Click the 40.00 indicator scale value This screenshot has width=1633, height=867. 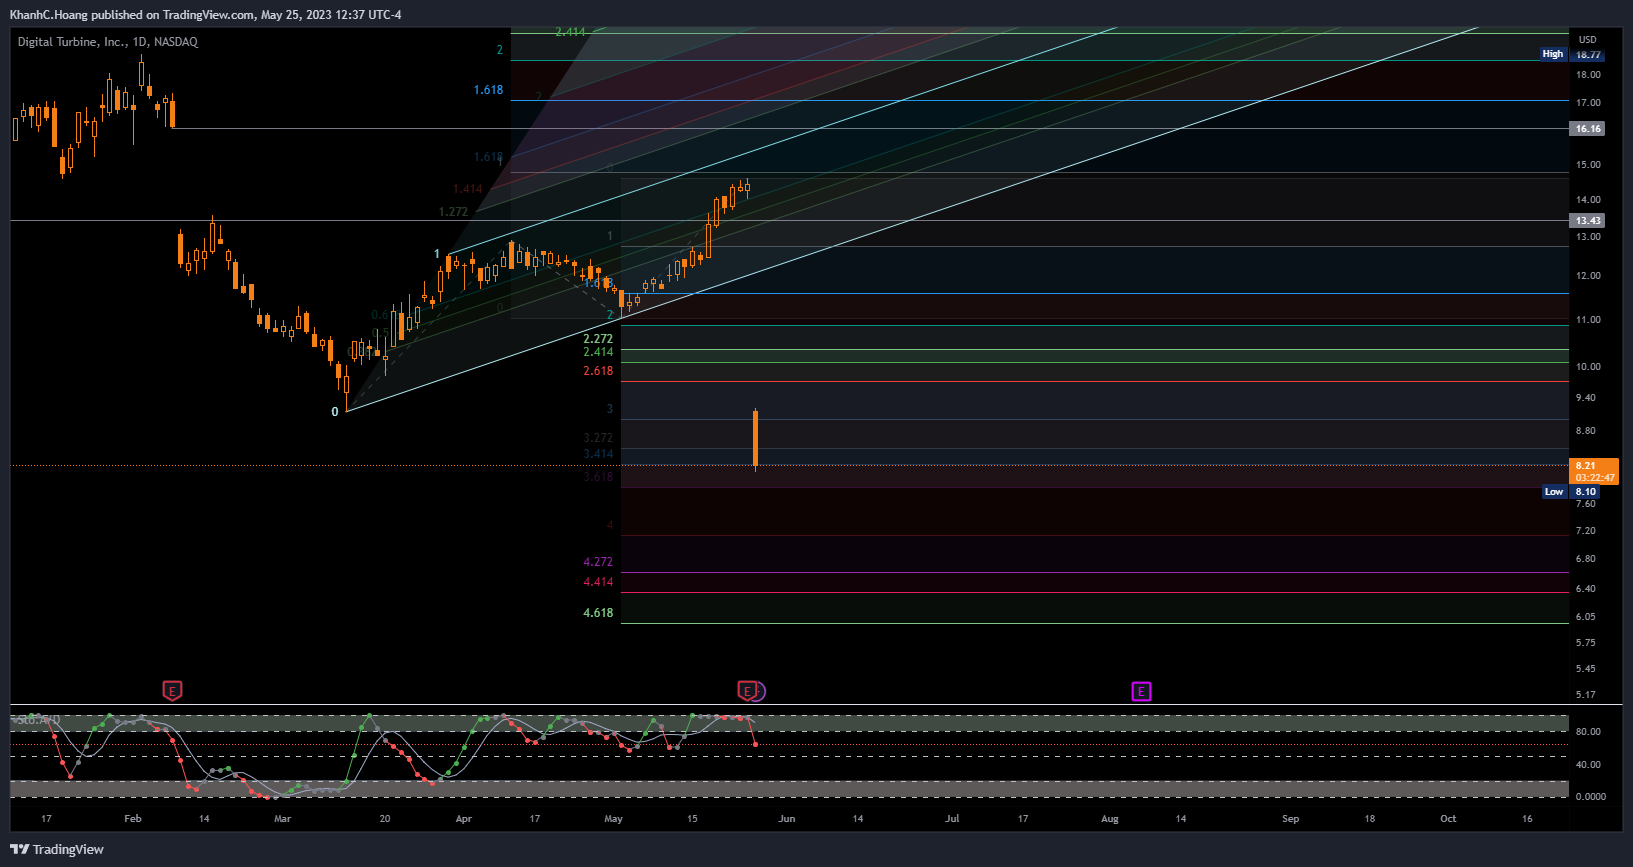1588,764
